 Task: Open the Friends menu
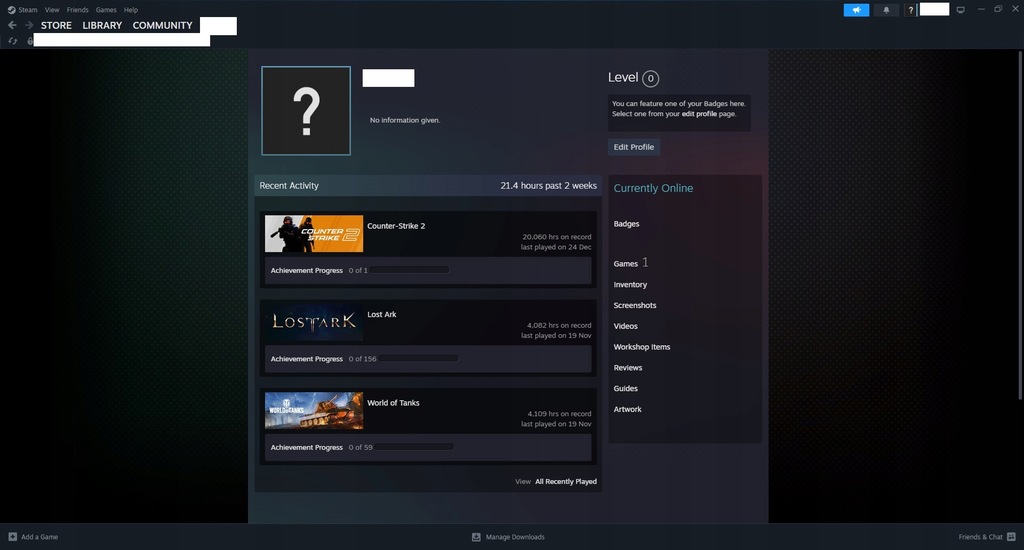77,10
